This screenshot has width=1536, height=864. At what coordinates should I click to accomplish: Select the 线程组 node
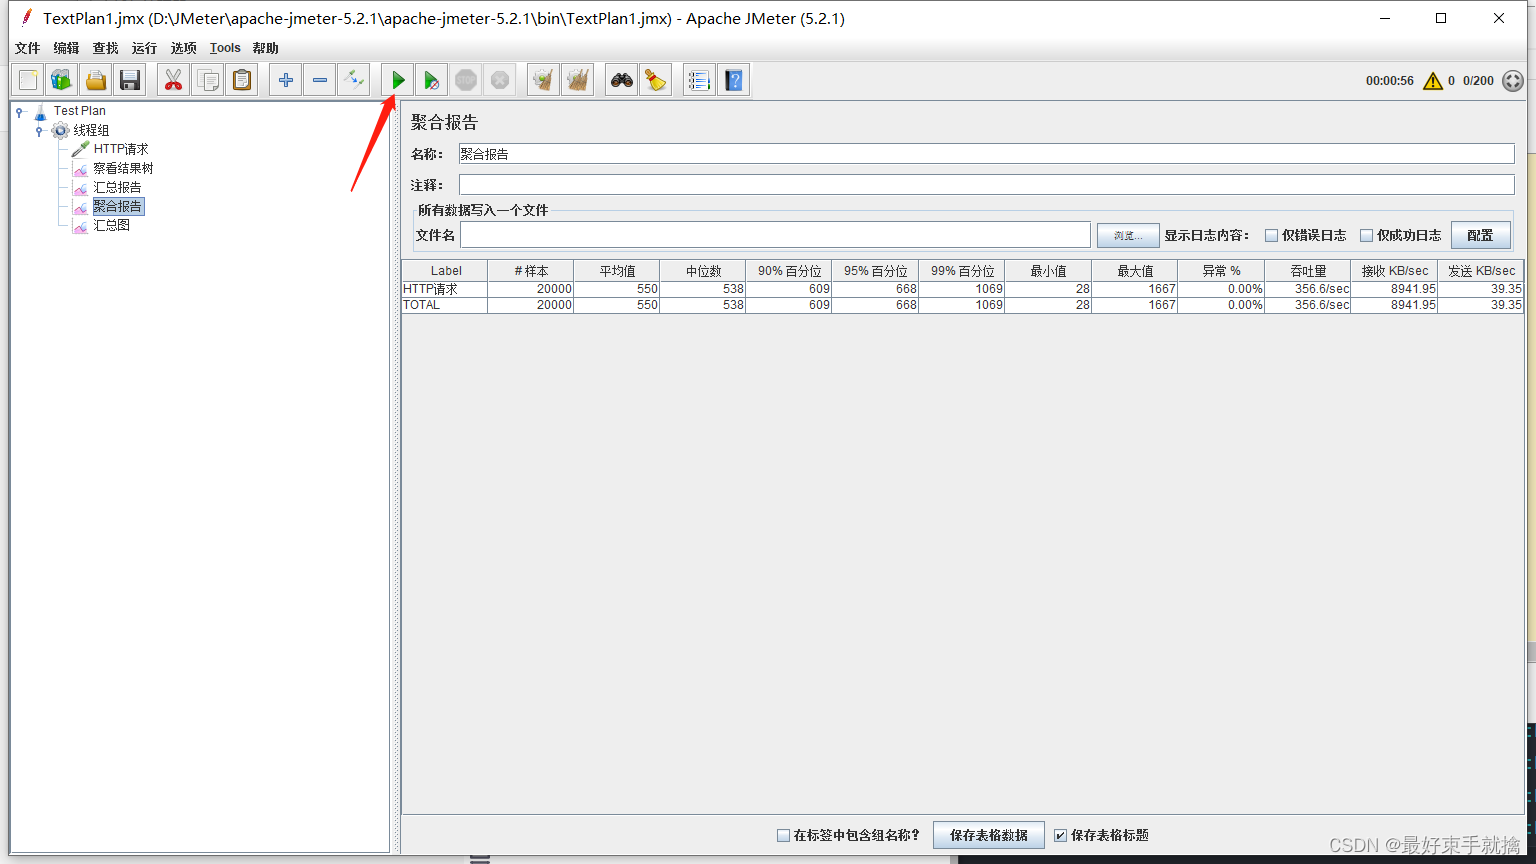(91, 130)
